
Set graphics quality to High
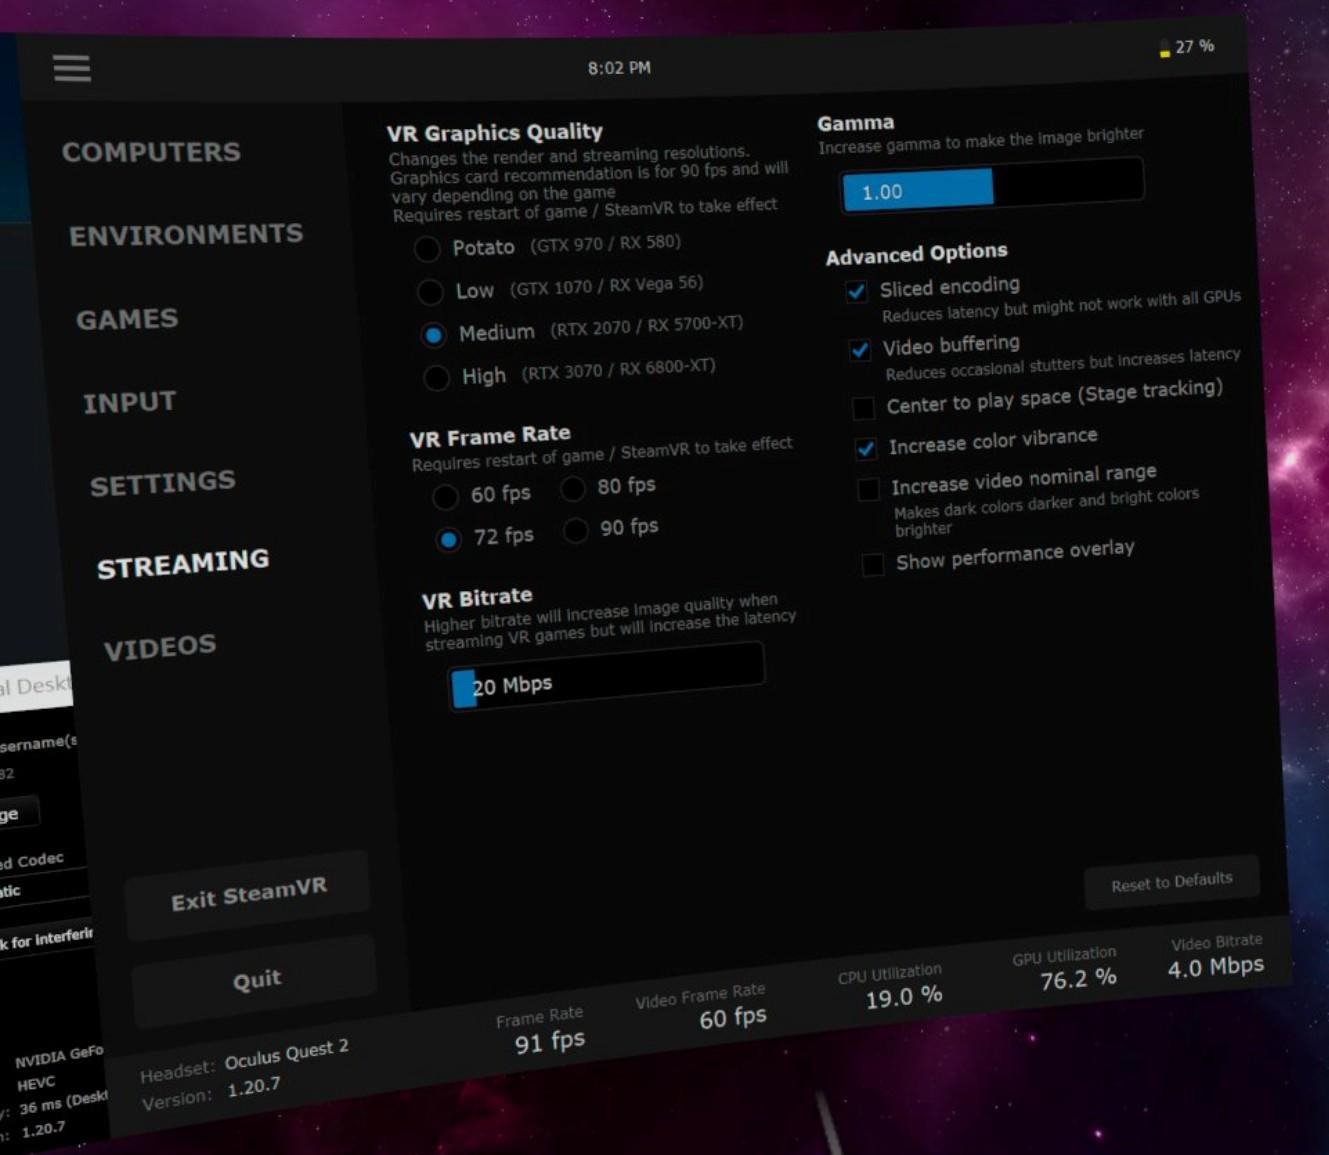pyautogui.click(x=436, y=378)
